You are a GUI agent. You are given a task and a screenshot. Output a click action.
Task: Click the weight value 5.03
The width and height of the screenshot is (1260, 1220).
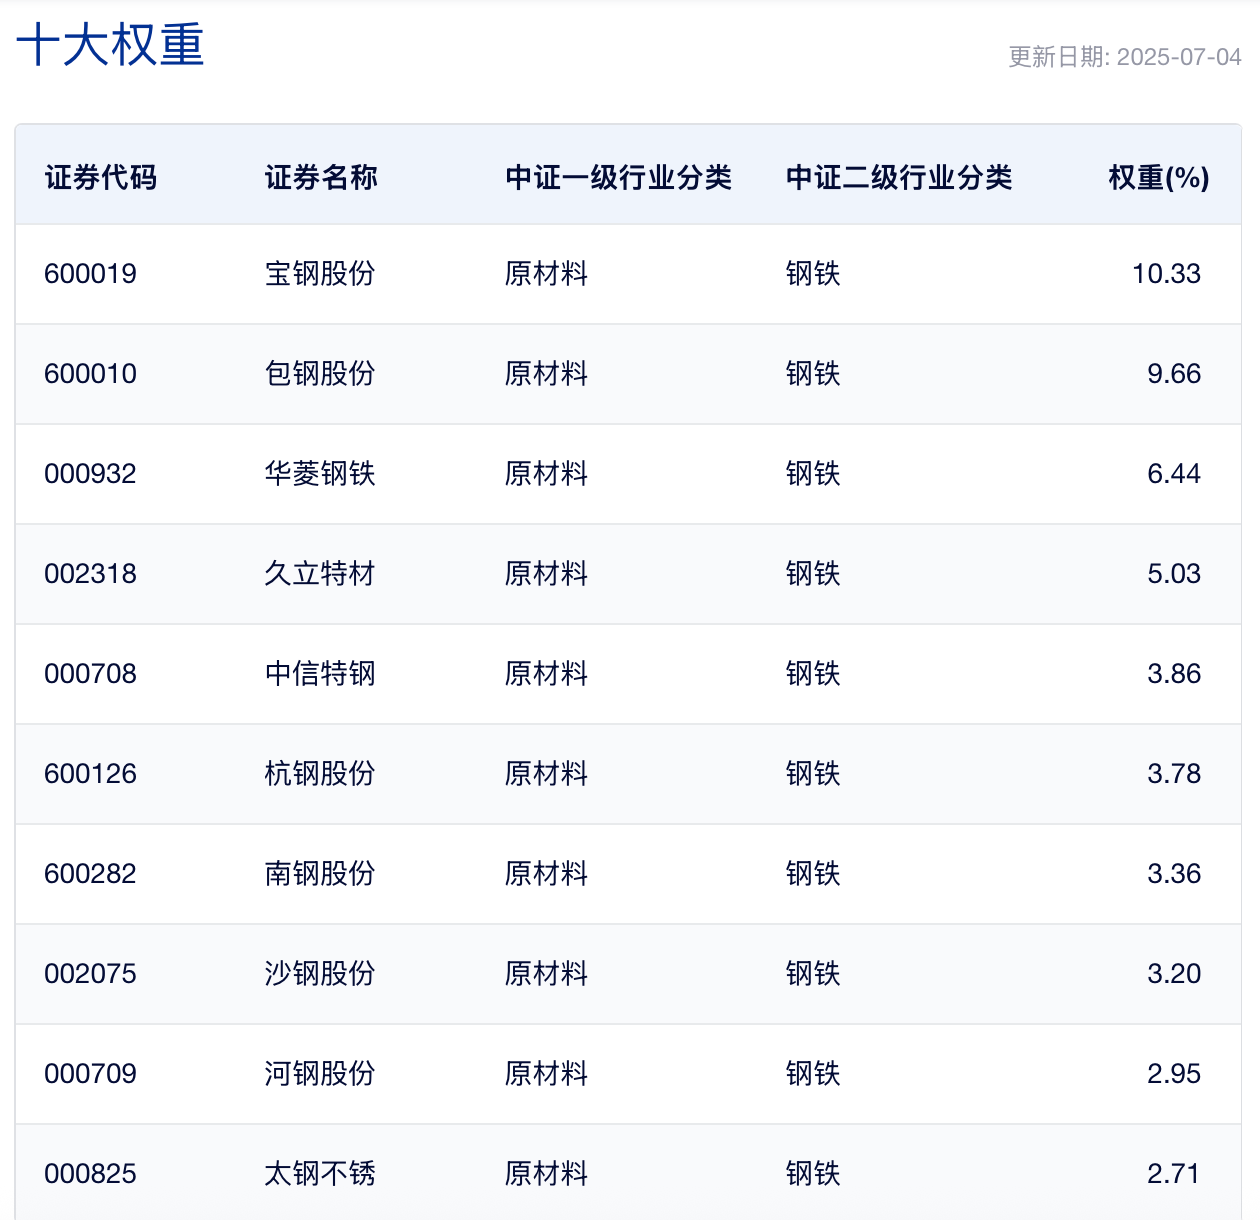(1174, 574)
